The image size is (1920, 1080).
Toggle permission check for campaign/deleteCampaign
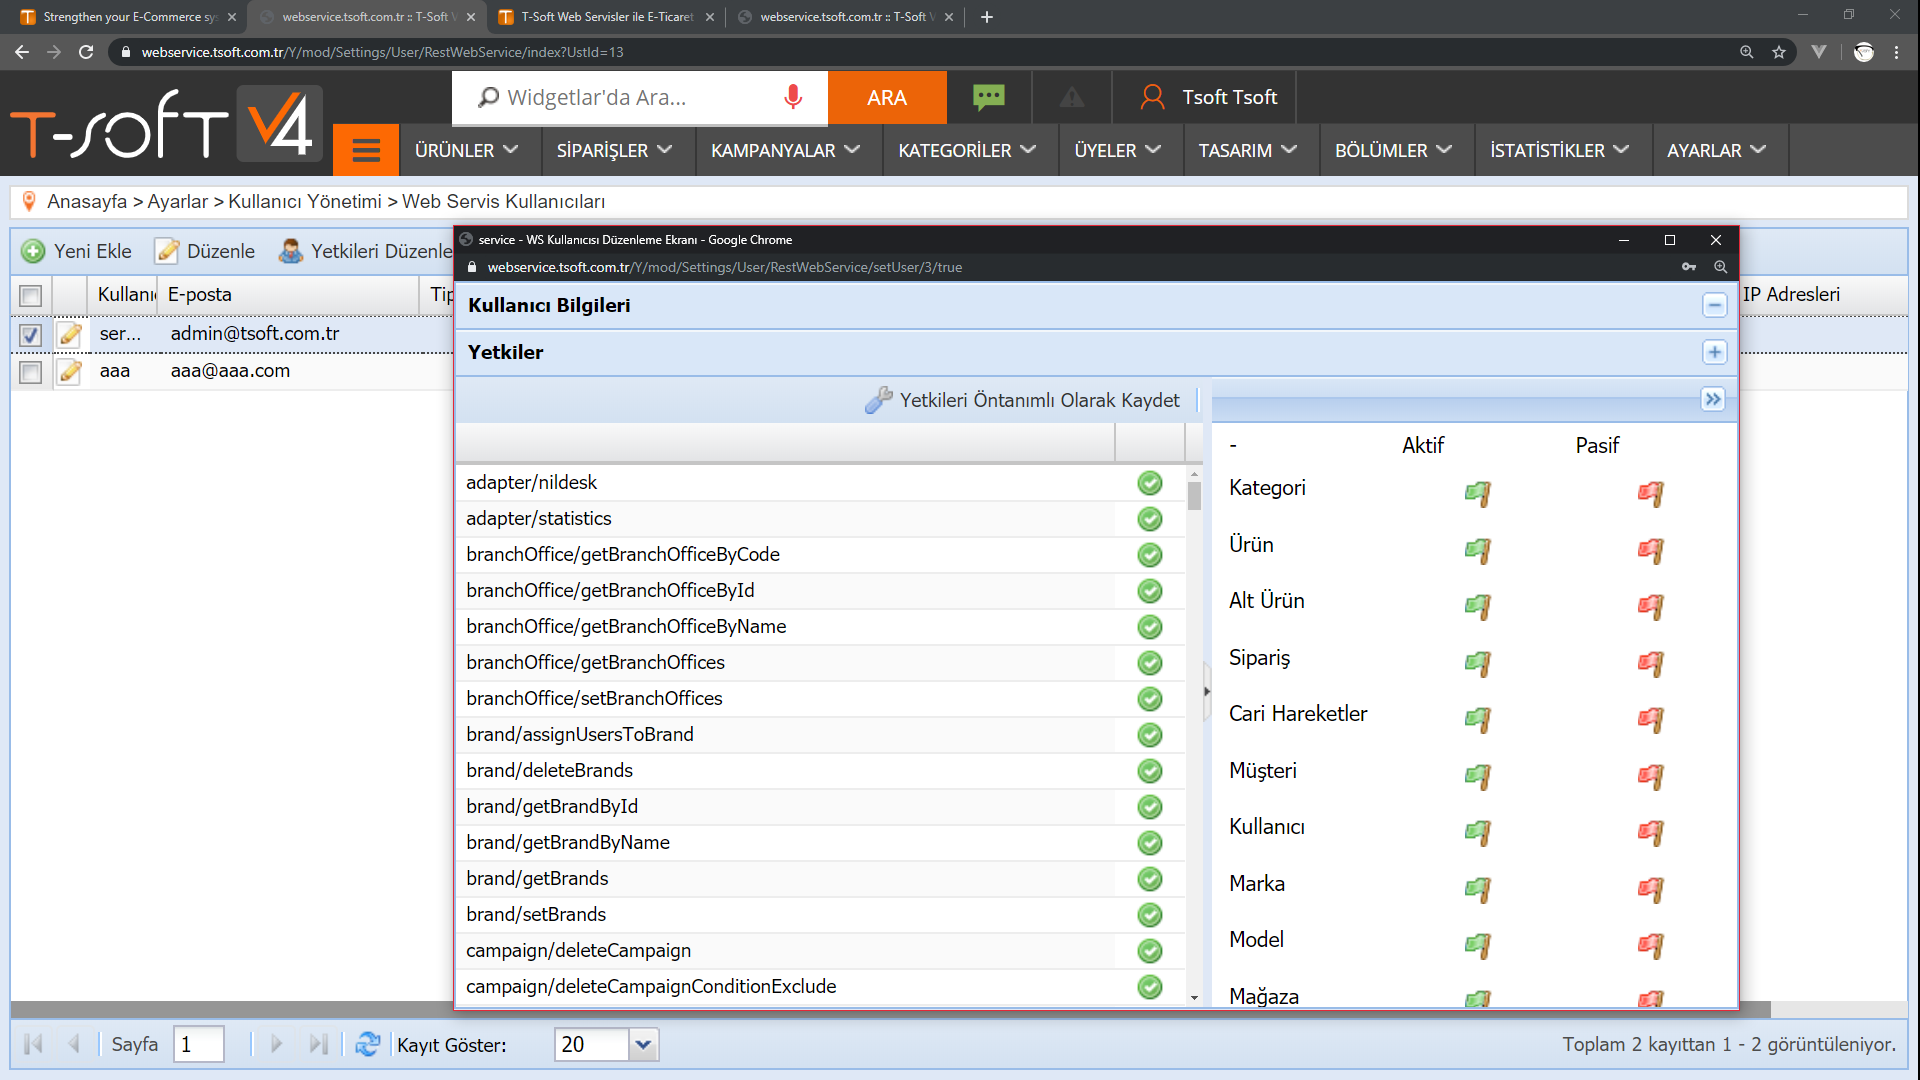pos(1150,951)
